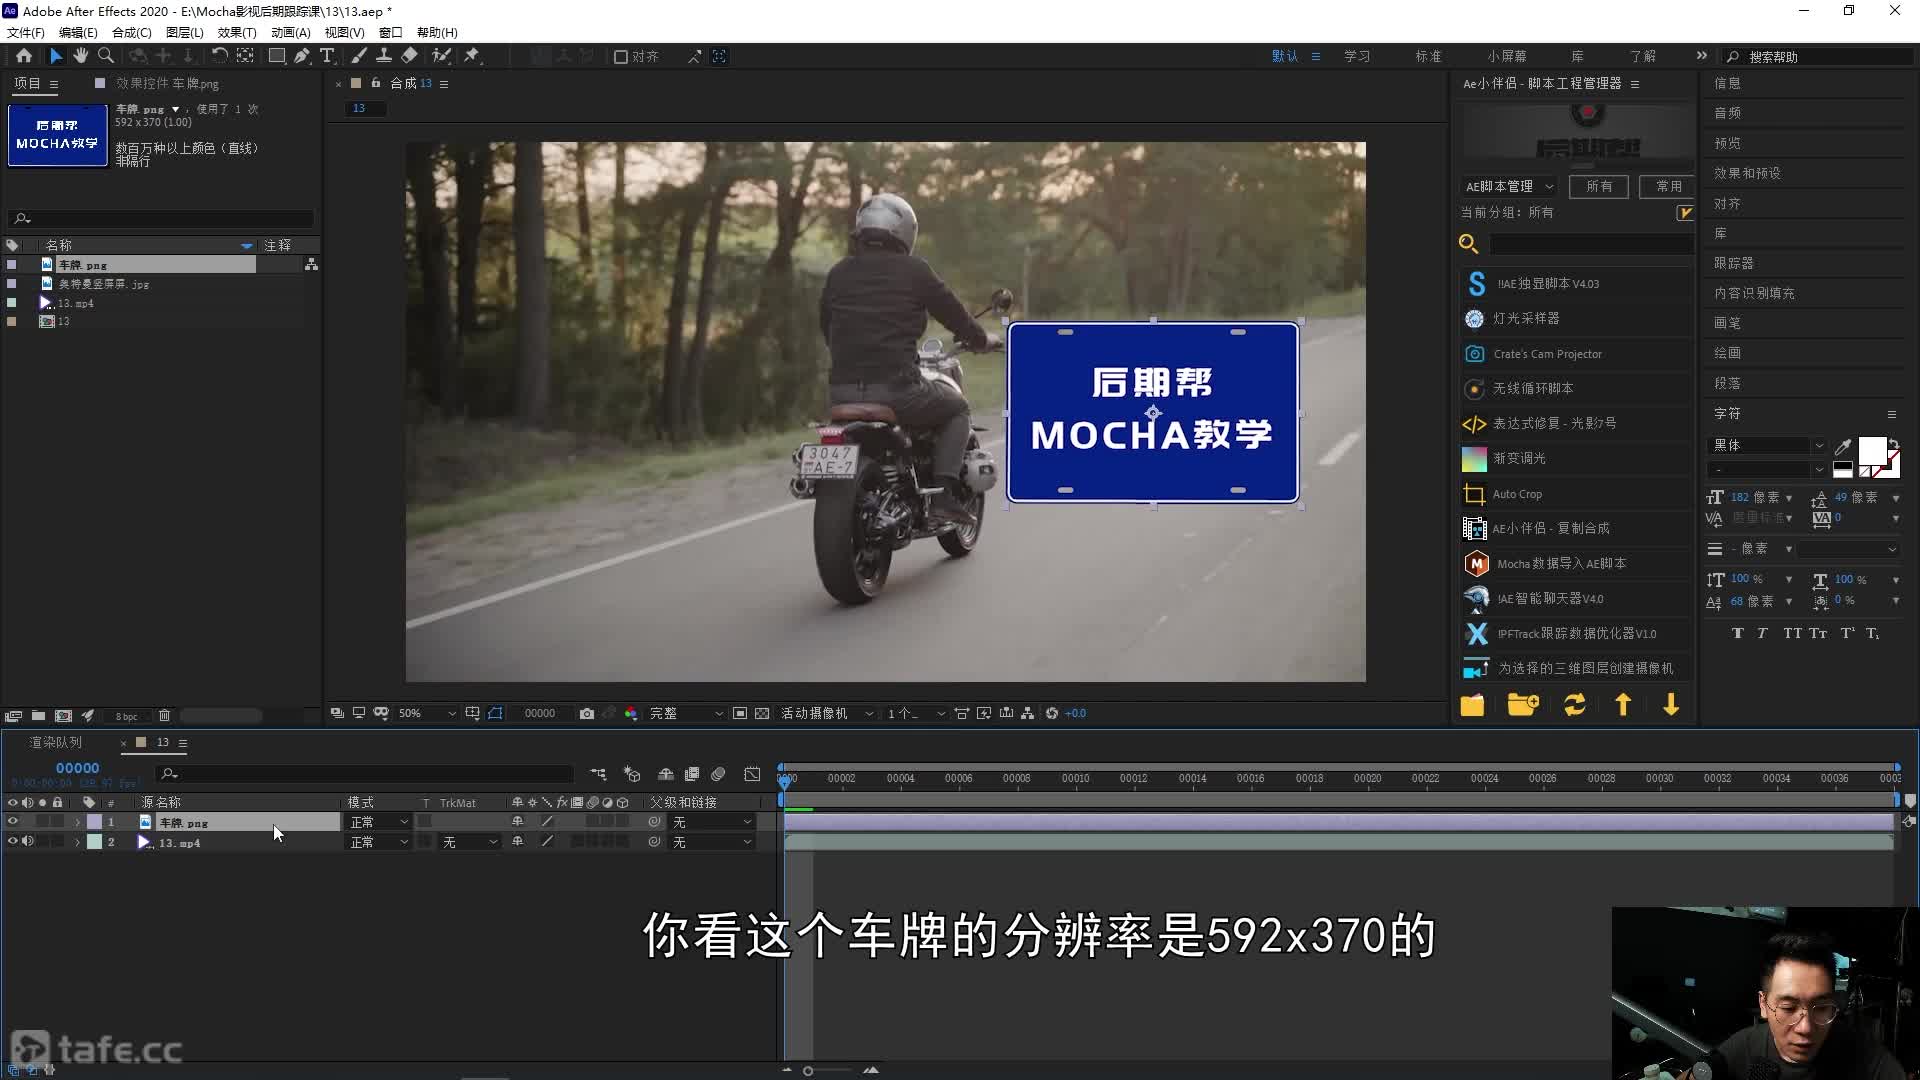The image size is (1920, 1080).
Task: Take a snapshot with camera icon
Action: pos(587,713)
